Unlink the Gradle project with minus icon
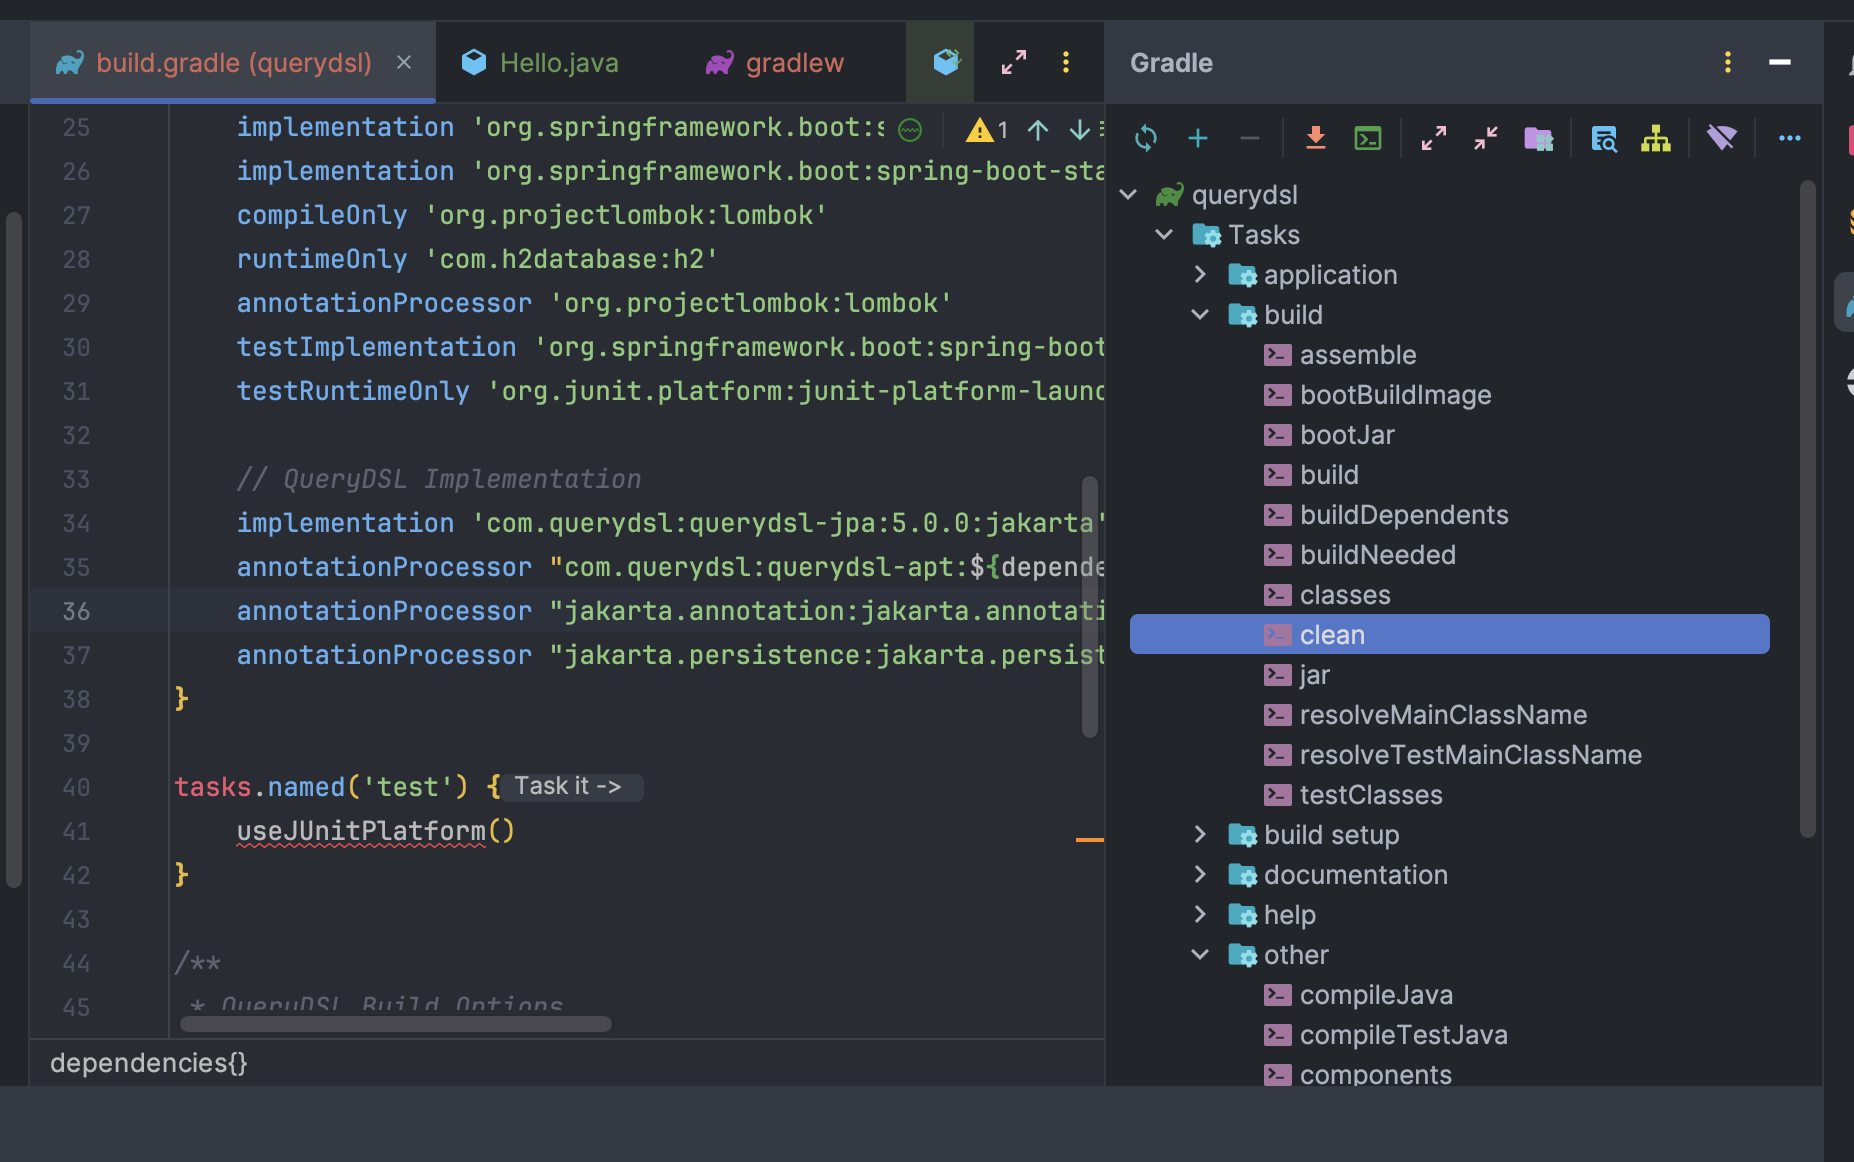The image size is (1854, 1162). 1250,138
